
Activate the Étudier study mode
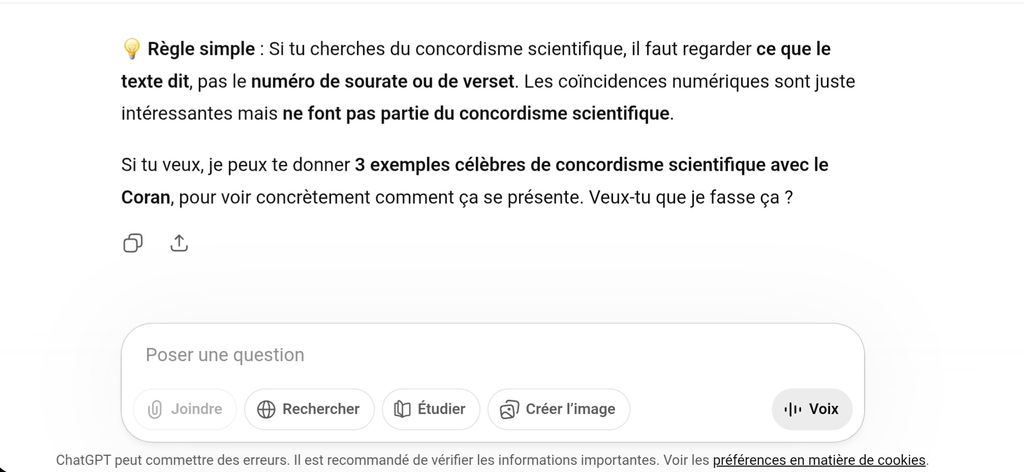point(431,409)
